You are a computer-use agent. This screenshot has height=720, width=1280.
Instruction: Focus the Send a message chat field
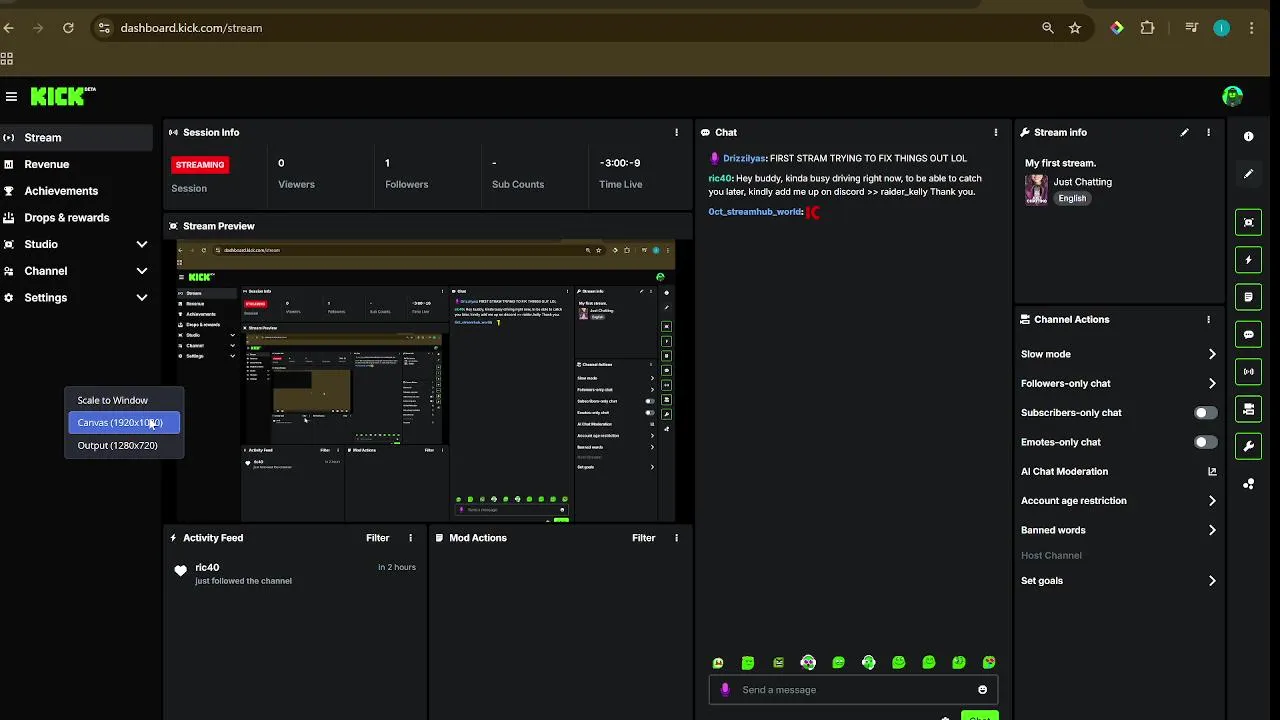853,690
